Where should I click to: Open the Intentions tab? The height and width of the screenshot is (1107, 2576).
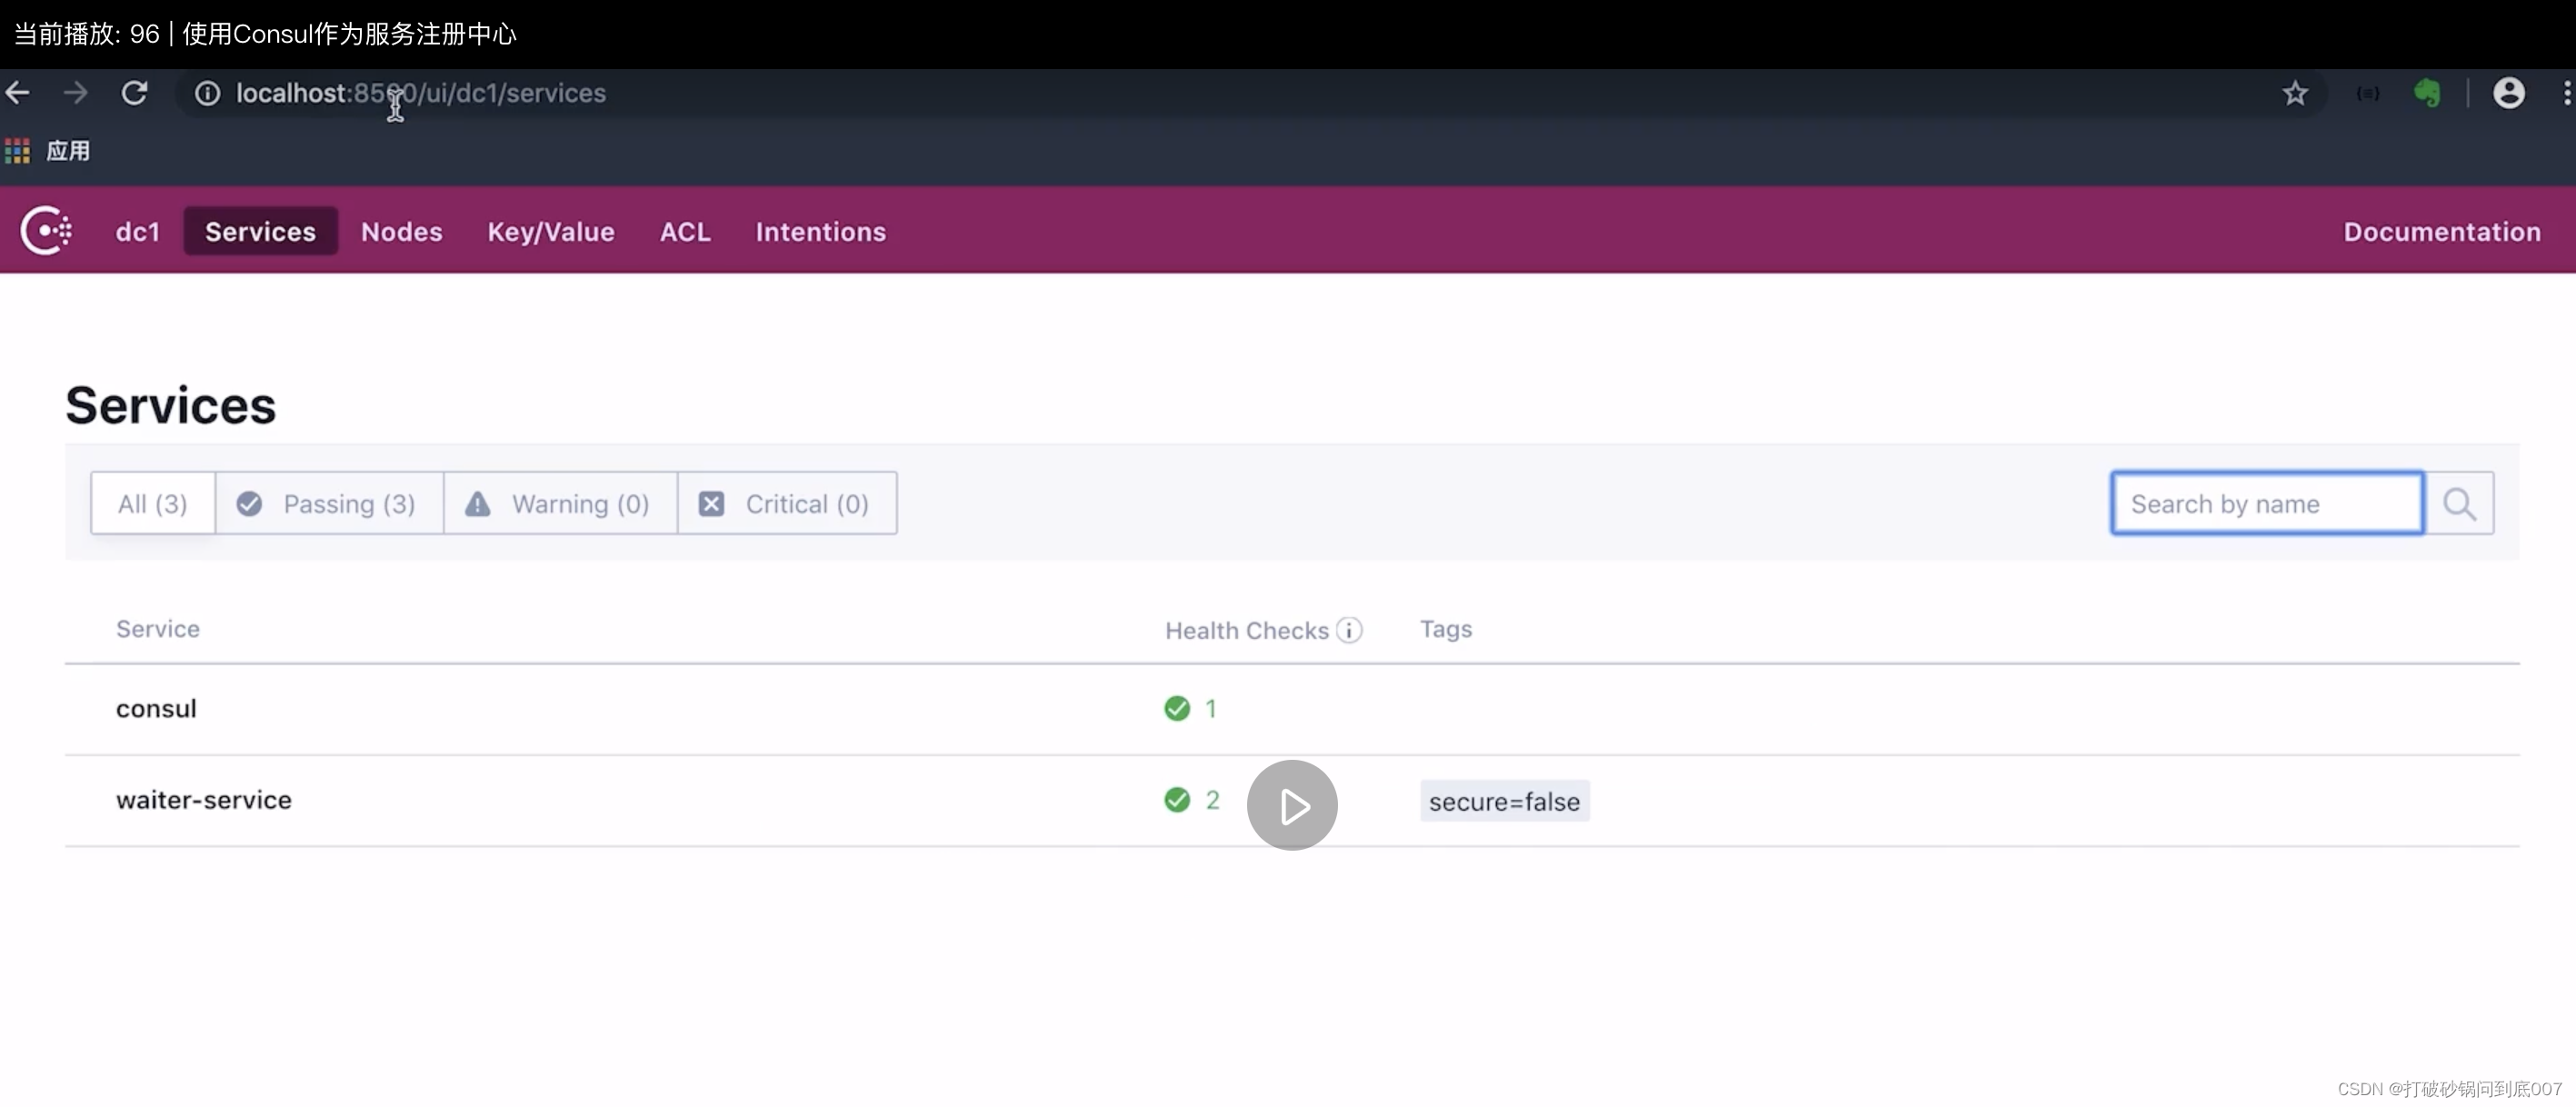(x=821, y=231)
